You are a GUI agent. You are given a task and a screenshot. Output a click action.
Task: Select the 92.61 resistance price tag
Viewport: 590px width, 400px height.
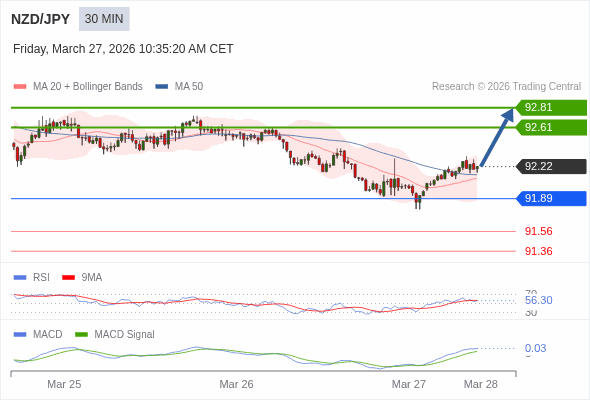(x=551, y=128)
